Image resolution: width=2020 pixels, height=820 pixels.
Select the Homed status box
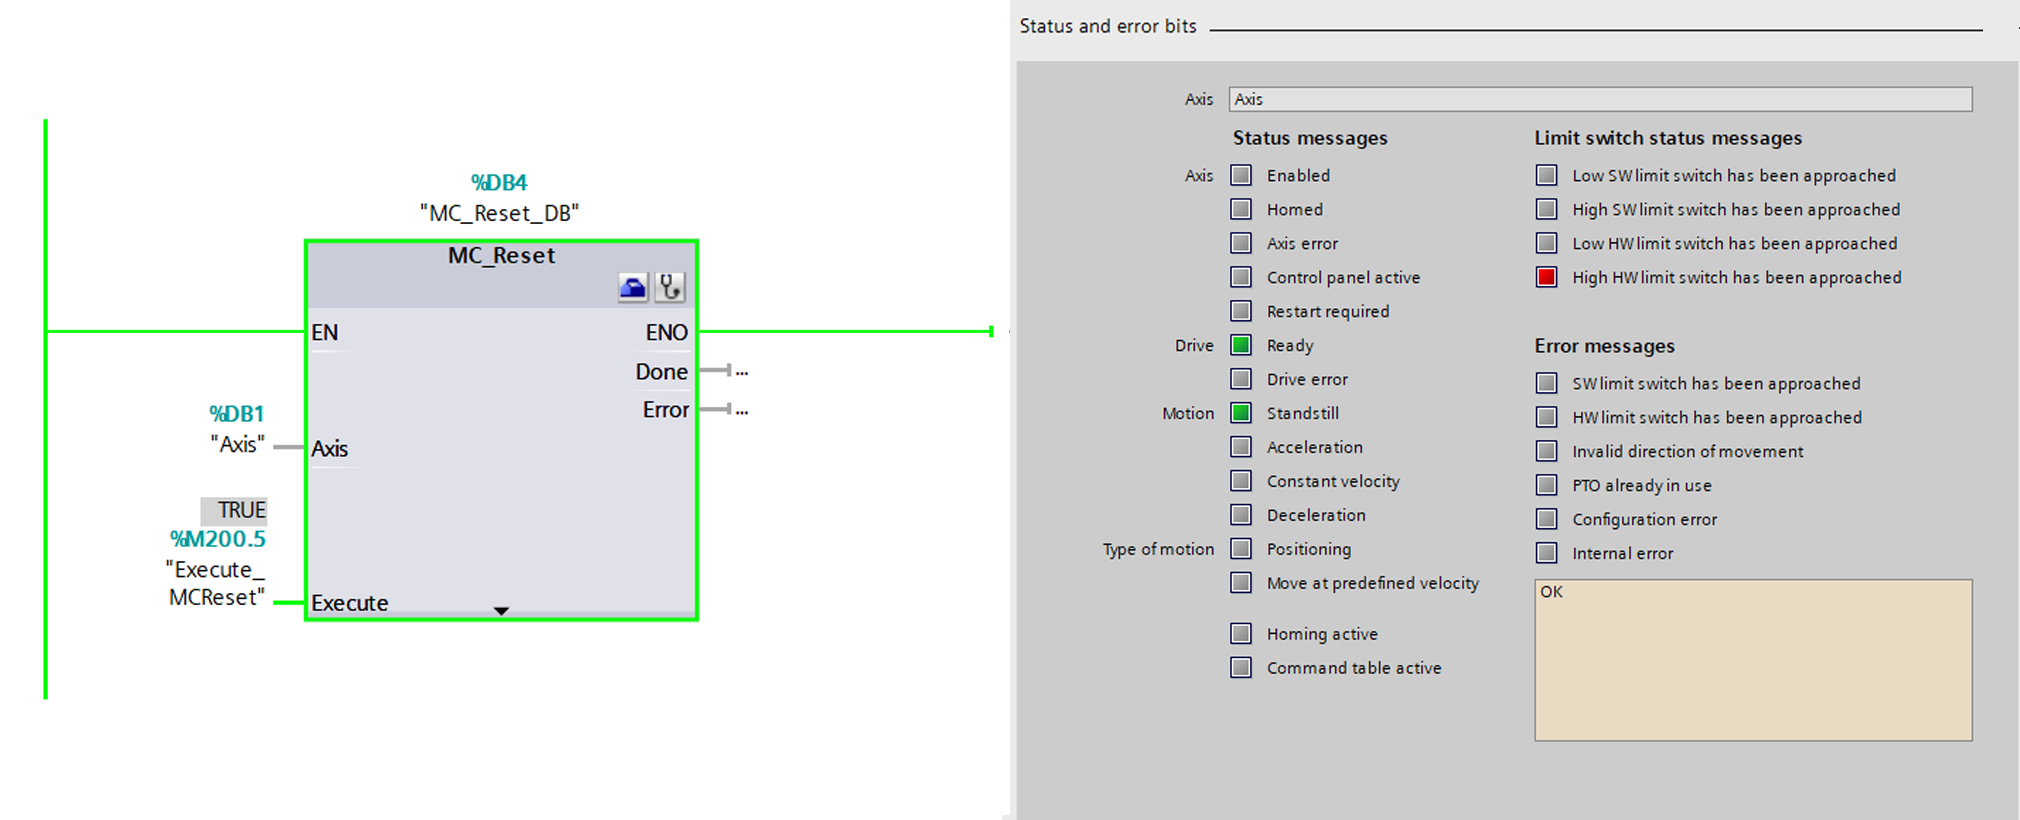[1241, 209]
